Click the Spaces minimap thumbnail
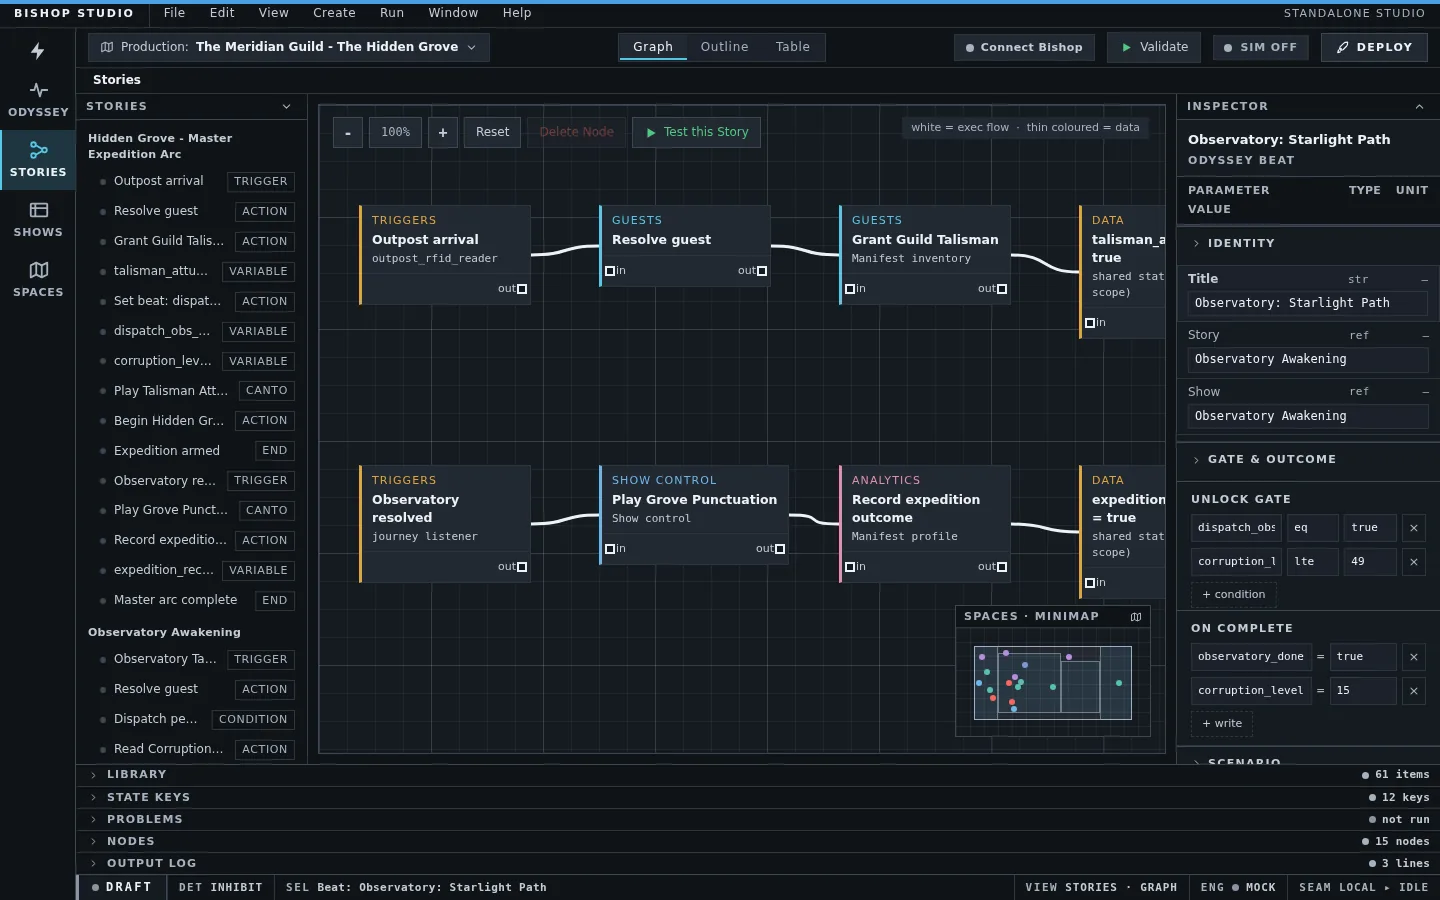The image size is (1440, 900). [x=1053, y=683]
